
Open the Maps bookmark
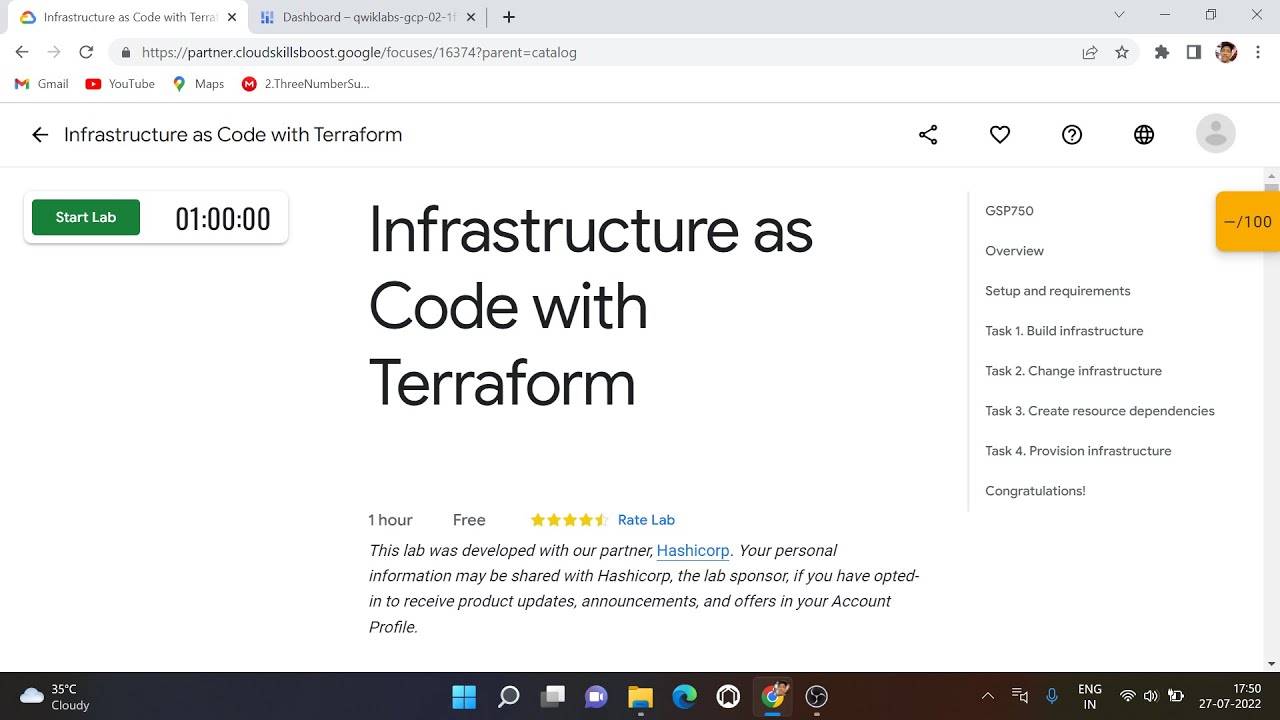point(198,84)
